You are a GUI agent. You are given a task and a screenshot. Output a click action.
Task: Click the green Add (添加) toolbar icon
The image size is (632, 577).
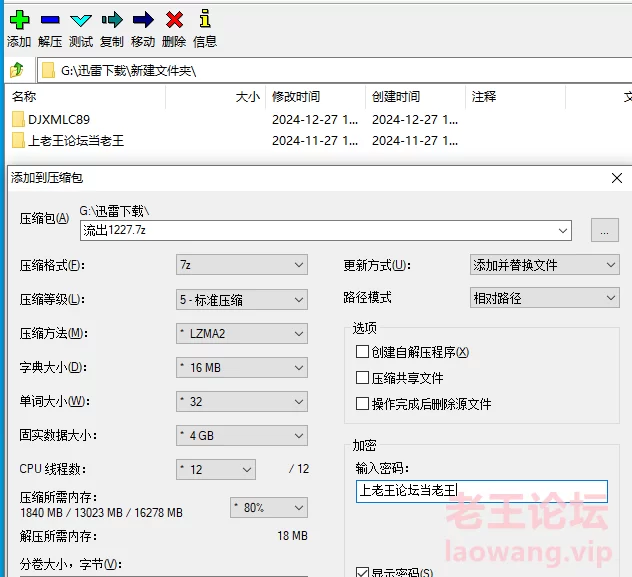pyautogui.click(x=19, y=19)
